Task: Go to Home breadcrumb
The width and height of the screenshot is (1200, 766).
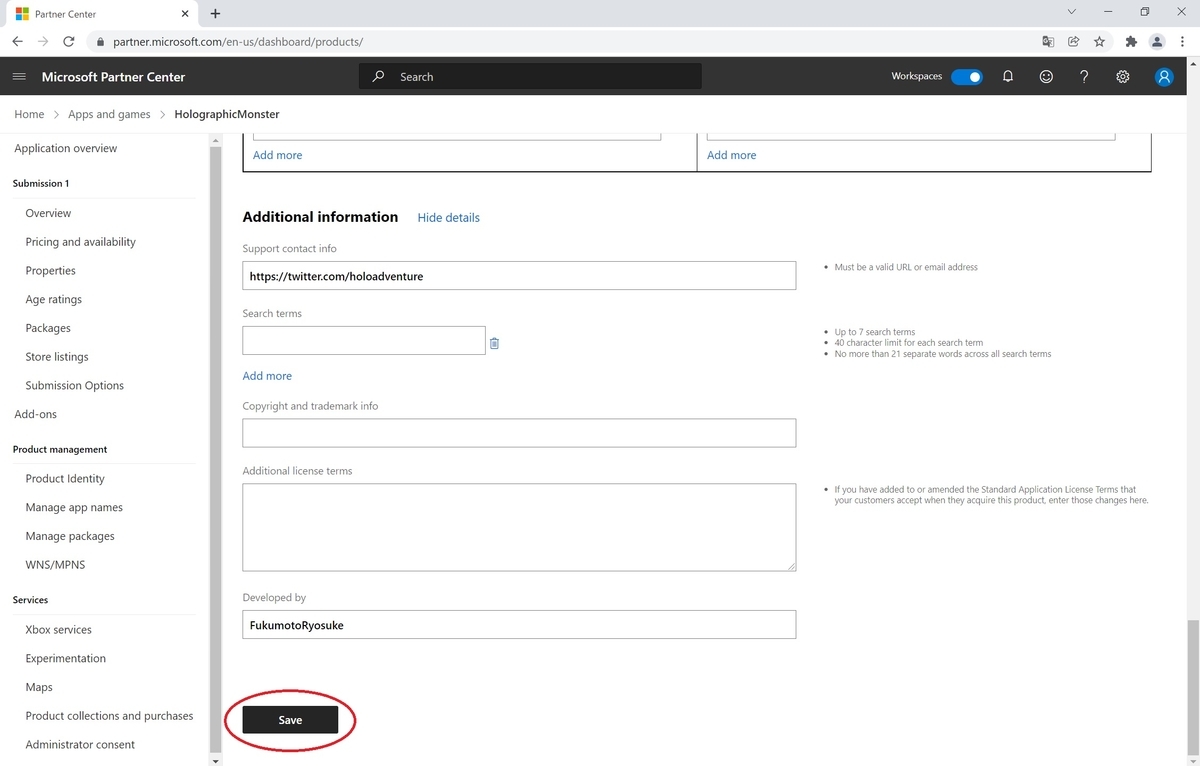Action: pos(29,114)
